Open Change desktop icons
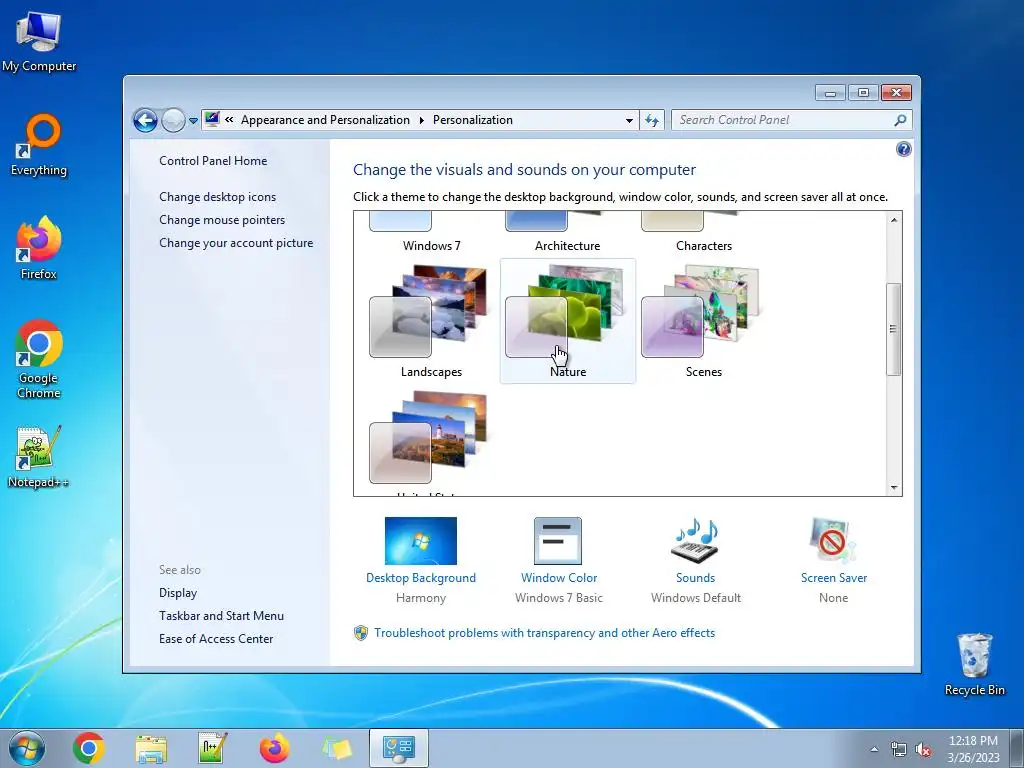This screenshot has height=768, width=1024. point(217,197)
